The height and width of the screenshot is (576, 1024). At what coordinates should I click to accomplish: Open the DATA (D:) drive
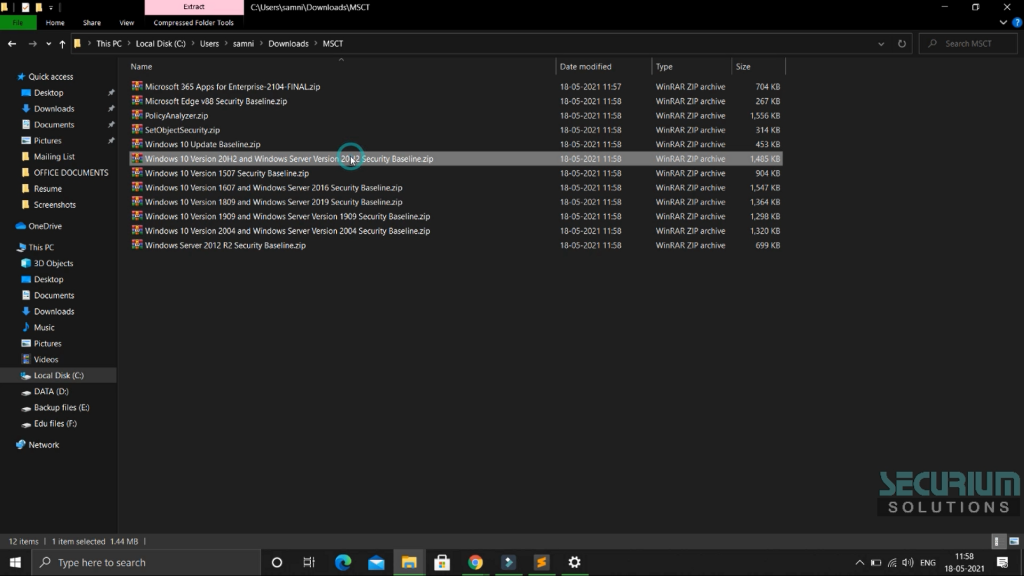pyautogui.click(x=51, y=391)
